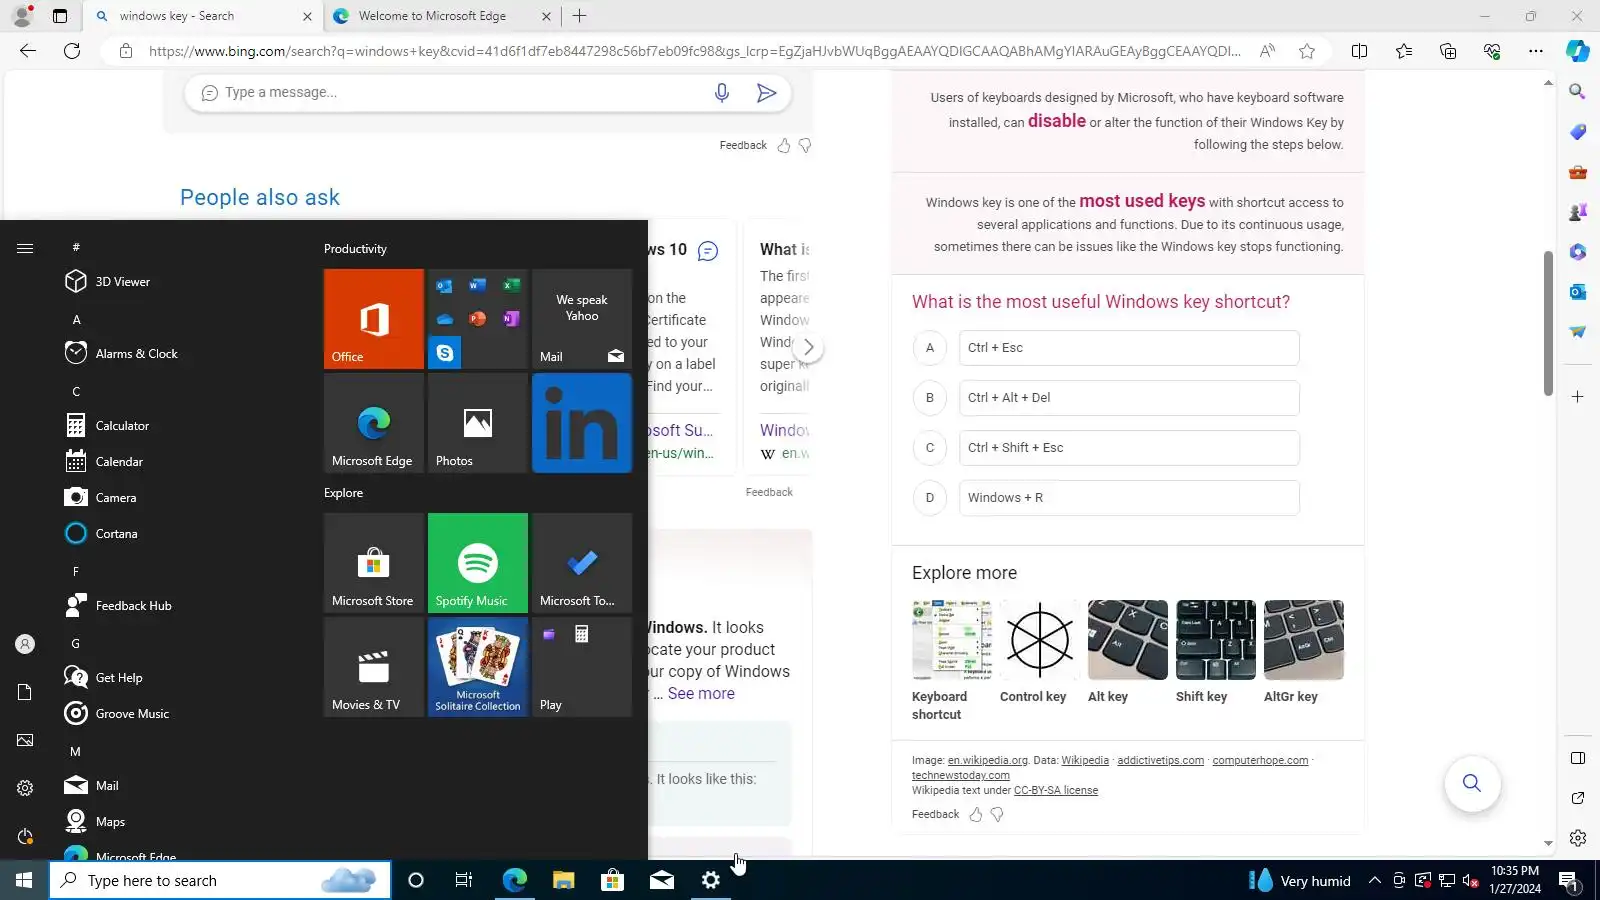Screen dimensions: 1600x900
Task: Open Feedback Hub
Action: pos(180,606)
